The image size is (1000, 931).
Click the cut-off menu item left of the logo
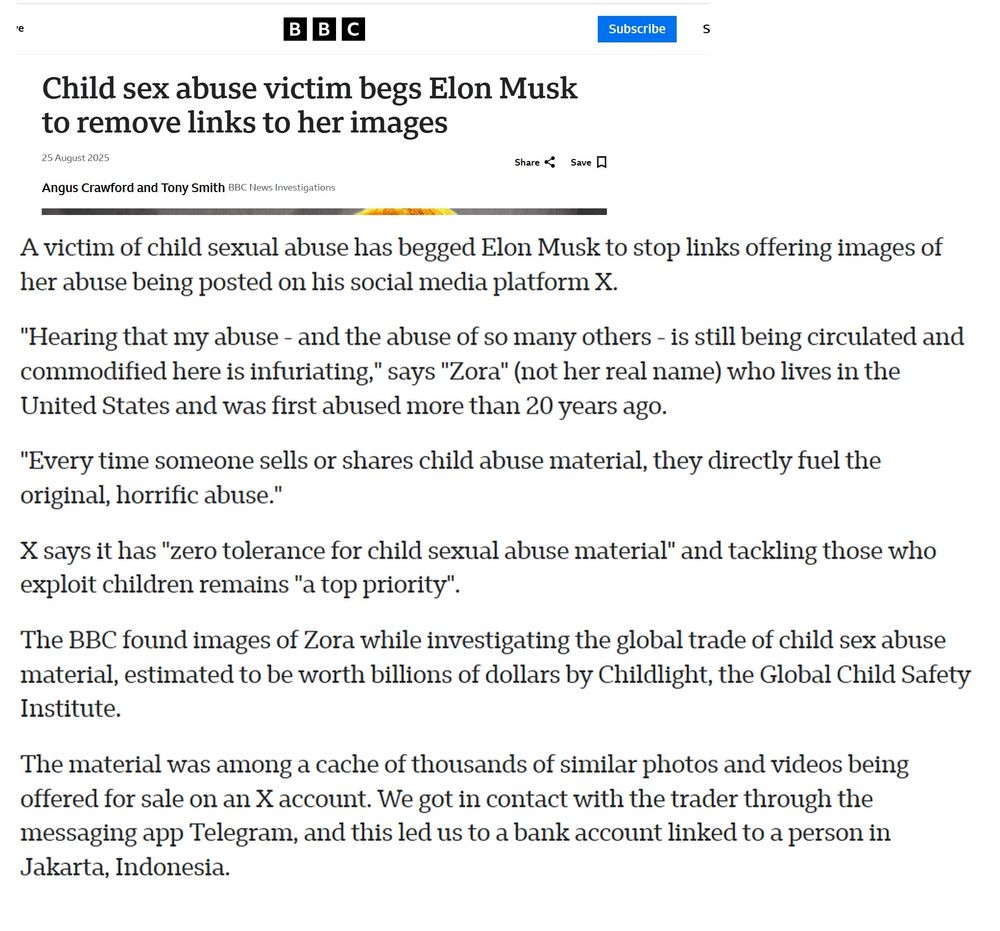20,28
